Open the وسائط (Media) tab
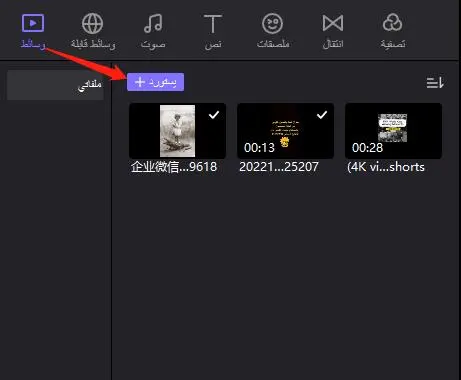 [33, 31]
